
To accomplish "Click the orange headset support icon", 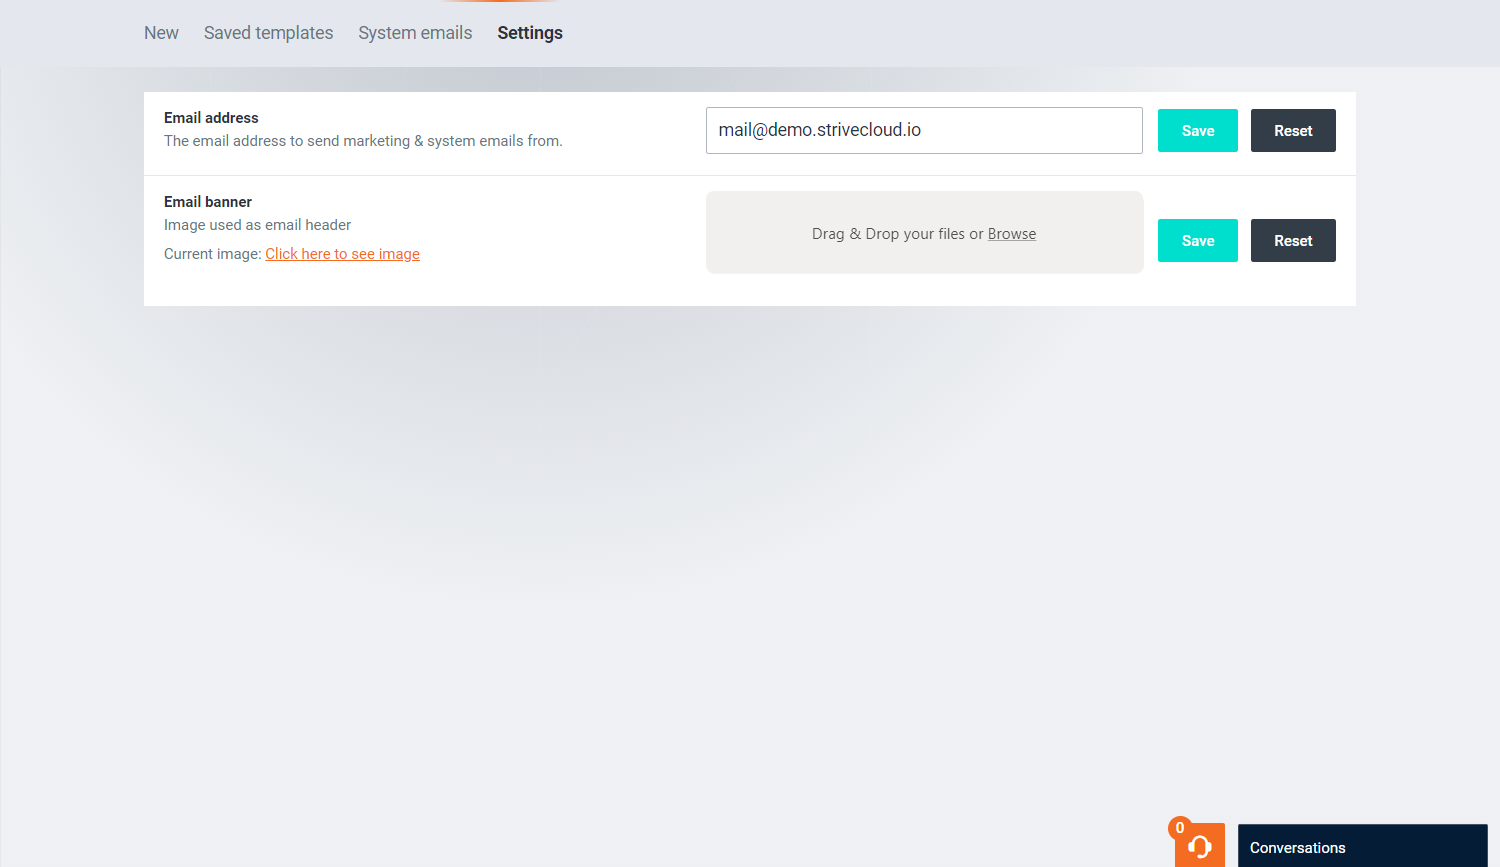I will pos(1201,848).
